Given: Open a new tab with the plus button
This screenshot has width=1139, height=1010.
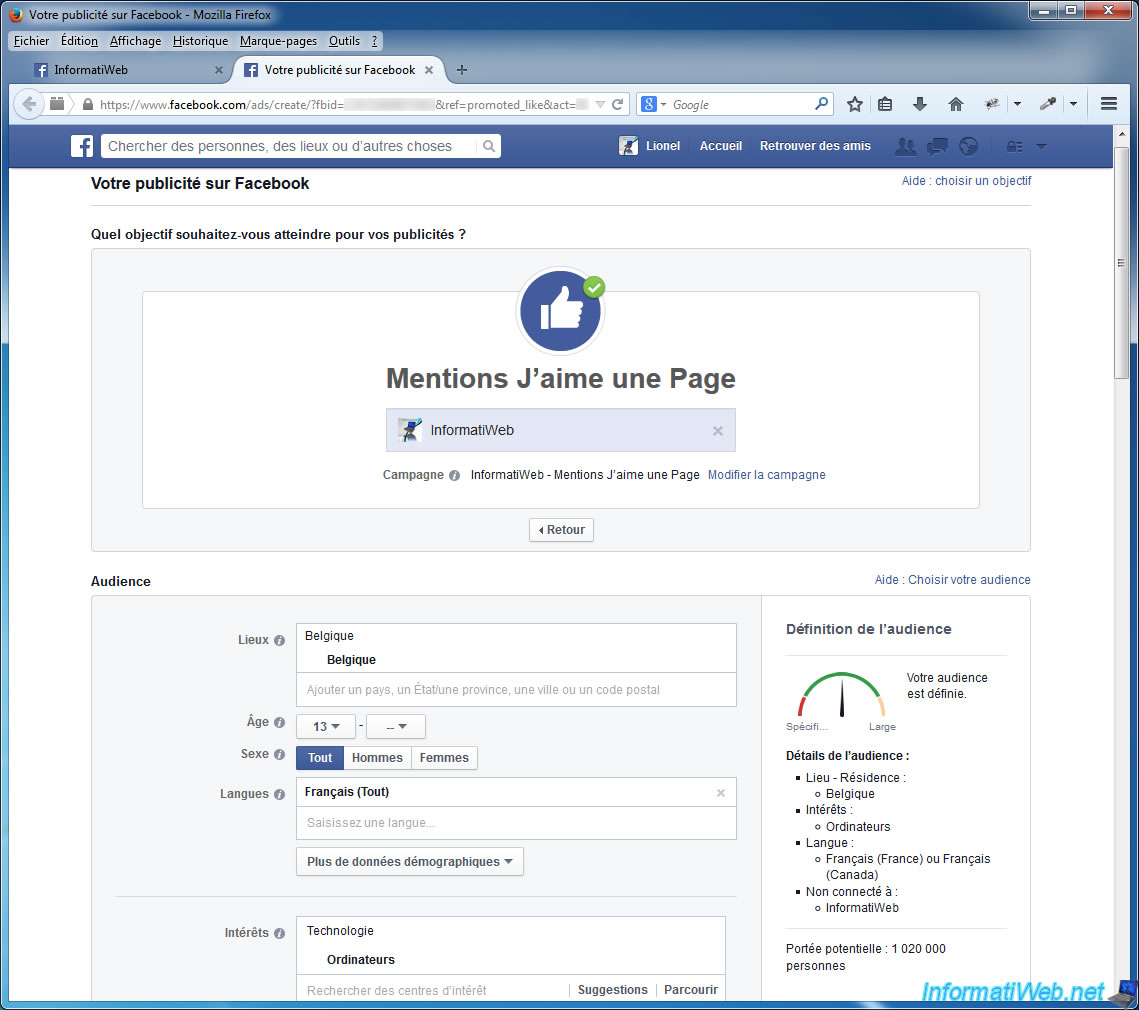Looking at the screenshot, I should click(x=461, y=70).
